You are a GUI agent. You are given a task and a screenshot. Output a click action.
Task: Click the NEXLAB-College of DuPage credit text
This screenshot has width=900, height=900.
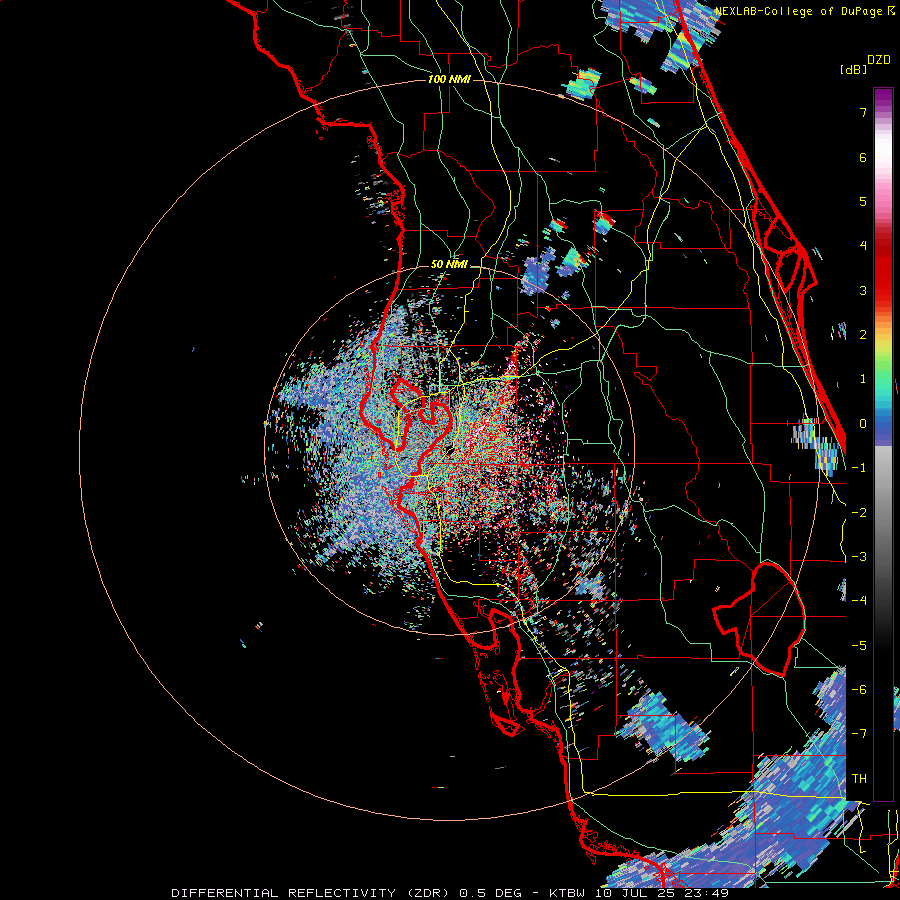coord(801,11)
